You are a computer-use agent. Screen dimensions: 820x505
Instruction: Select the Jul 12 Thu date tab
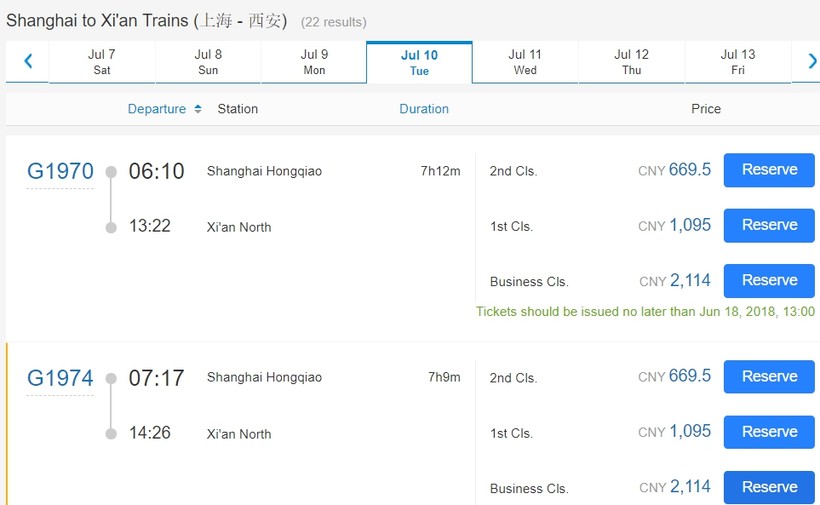[x=631, y=62]
